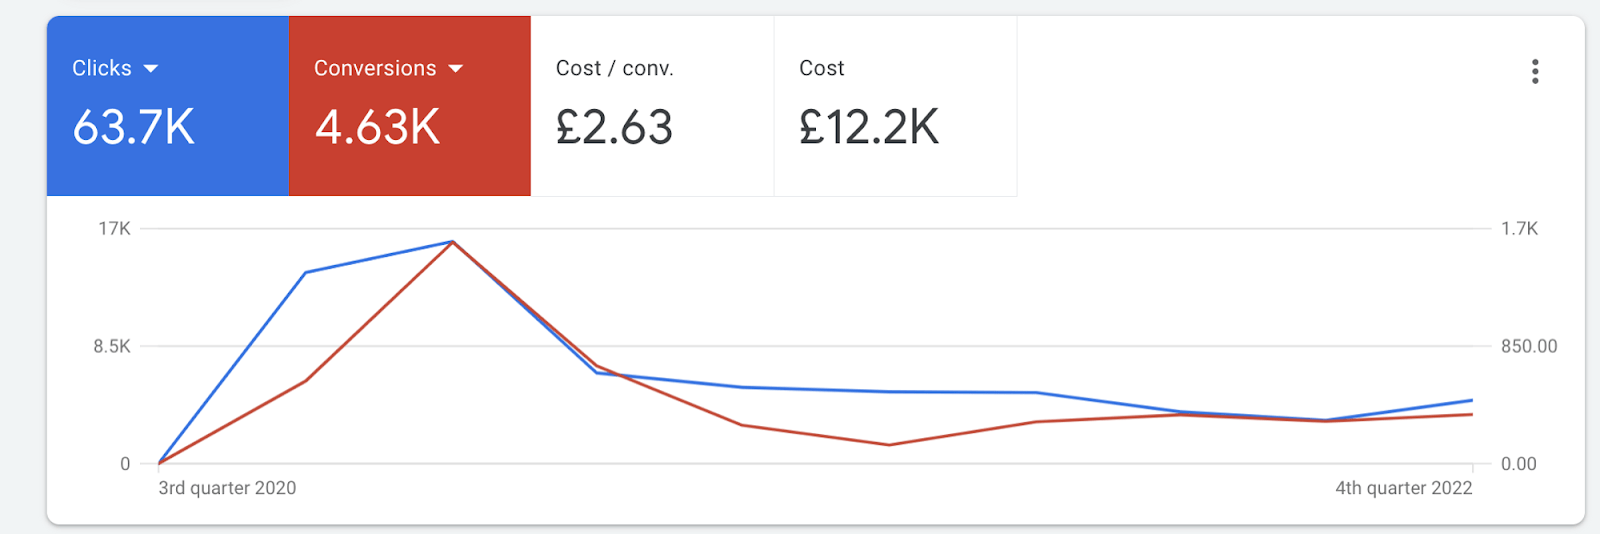The image size is (1600, 534).
Task: Click the 850.00 right axis label
Action: pyautogui.click(x=1529, y=346)
